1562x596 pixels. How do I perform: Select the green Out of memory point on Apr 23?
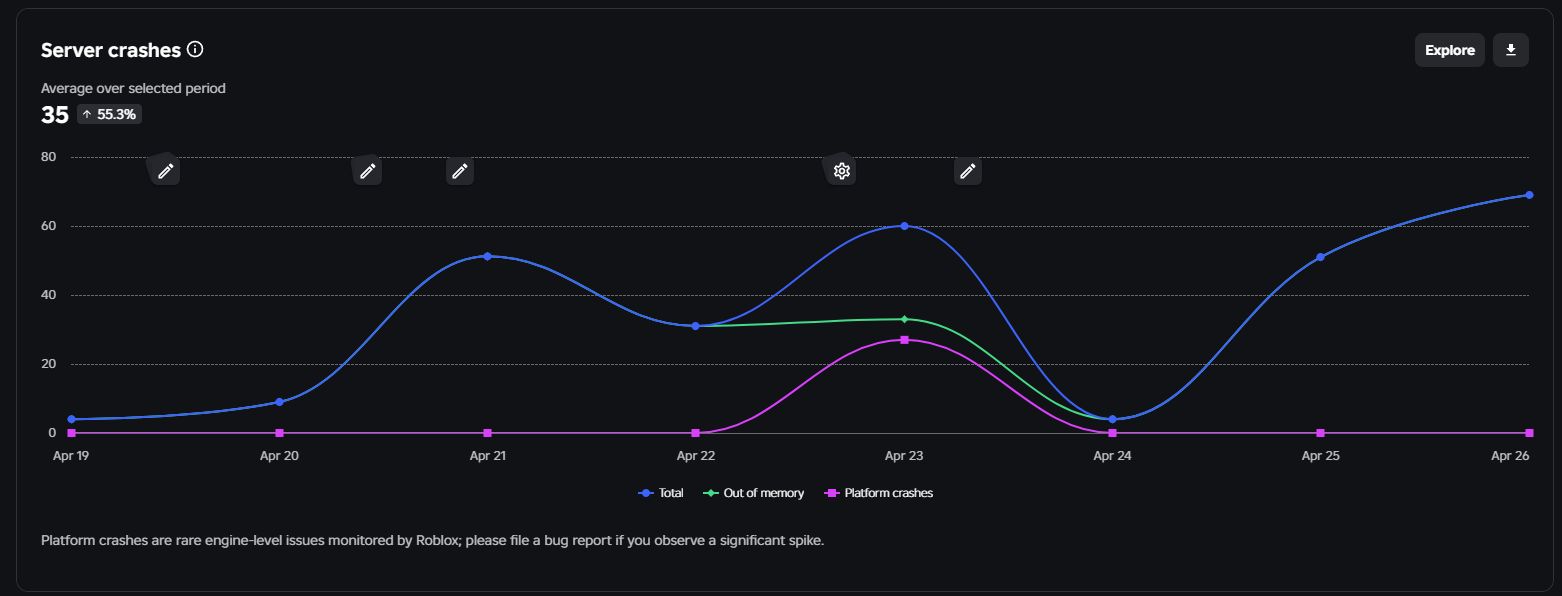click(904, 319)
